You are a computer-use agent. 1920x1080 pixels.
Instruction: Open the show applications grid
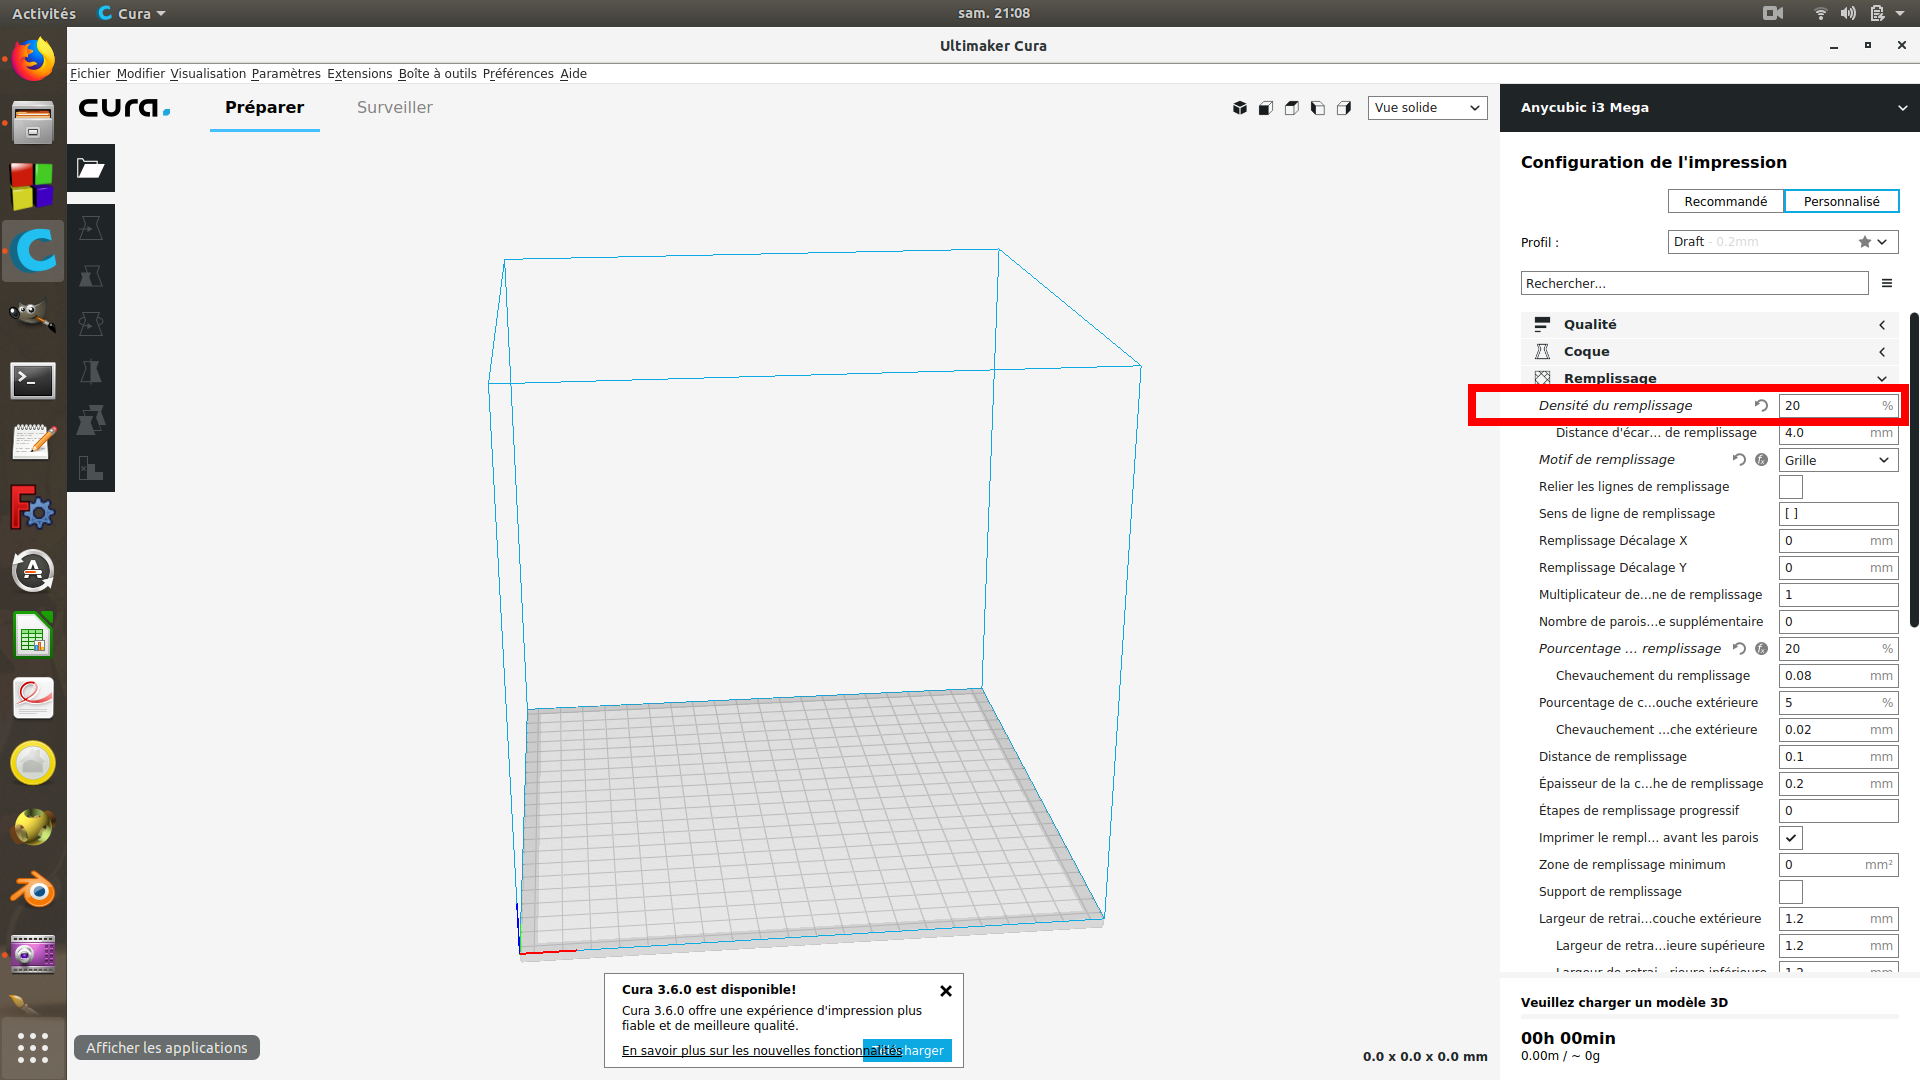[x=33, y=1047]
